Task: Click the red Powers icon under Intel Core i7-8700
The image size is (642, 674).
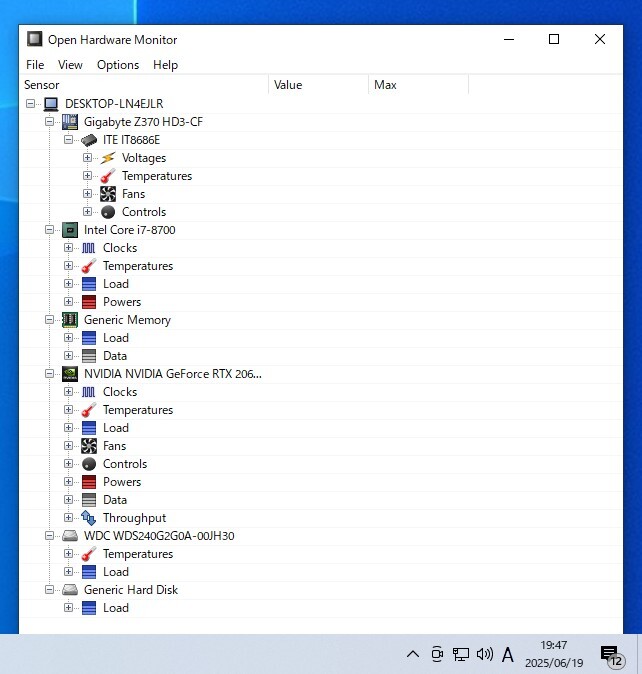Action: point(89,302)
